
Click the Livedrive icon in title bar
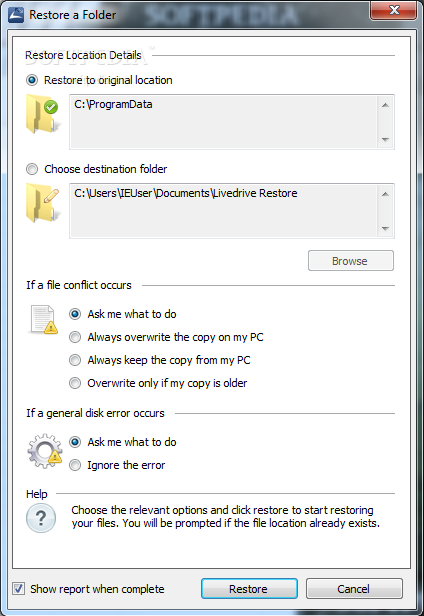click(16, 15)
